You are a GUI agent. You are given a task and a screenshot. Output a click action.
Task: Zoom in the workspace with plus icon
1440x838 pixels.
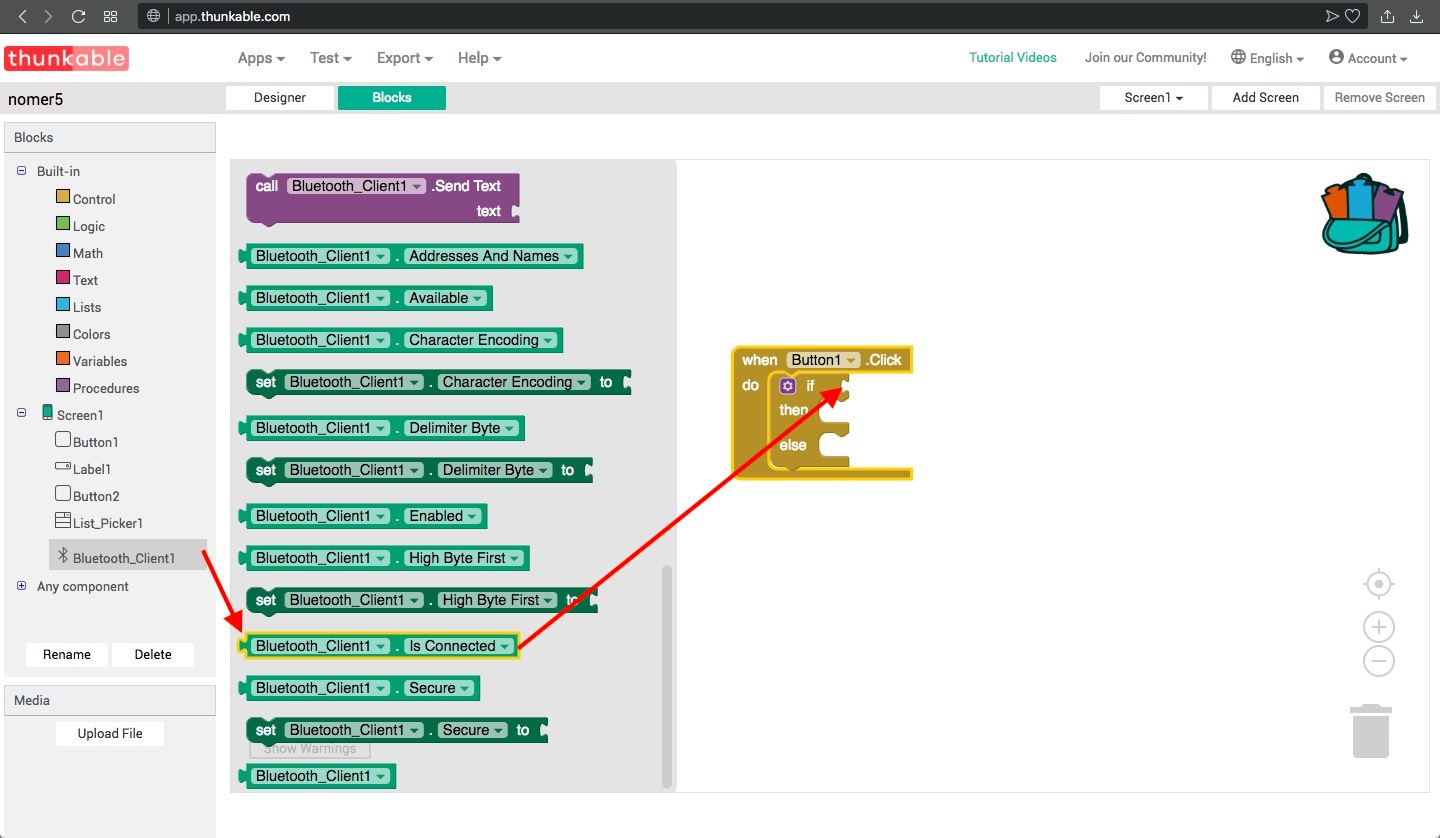(1379, 627)
